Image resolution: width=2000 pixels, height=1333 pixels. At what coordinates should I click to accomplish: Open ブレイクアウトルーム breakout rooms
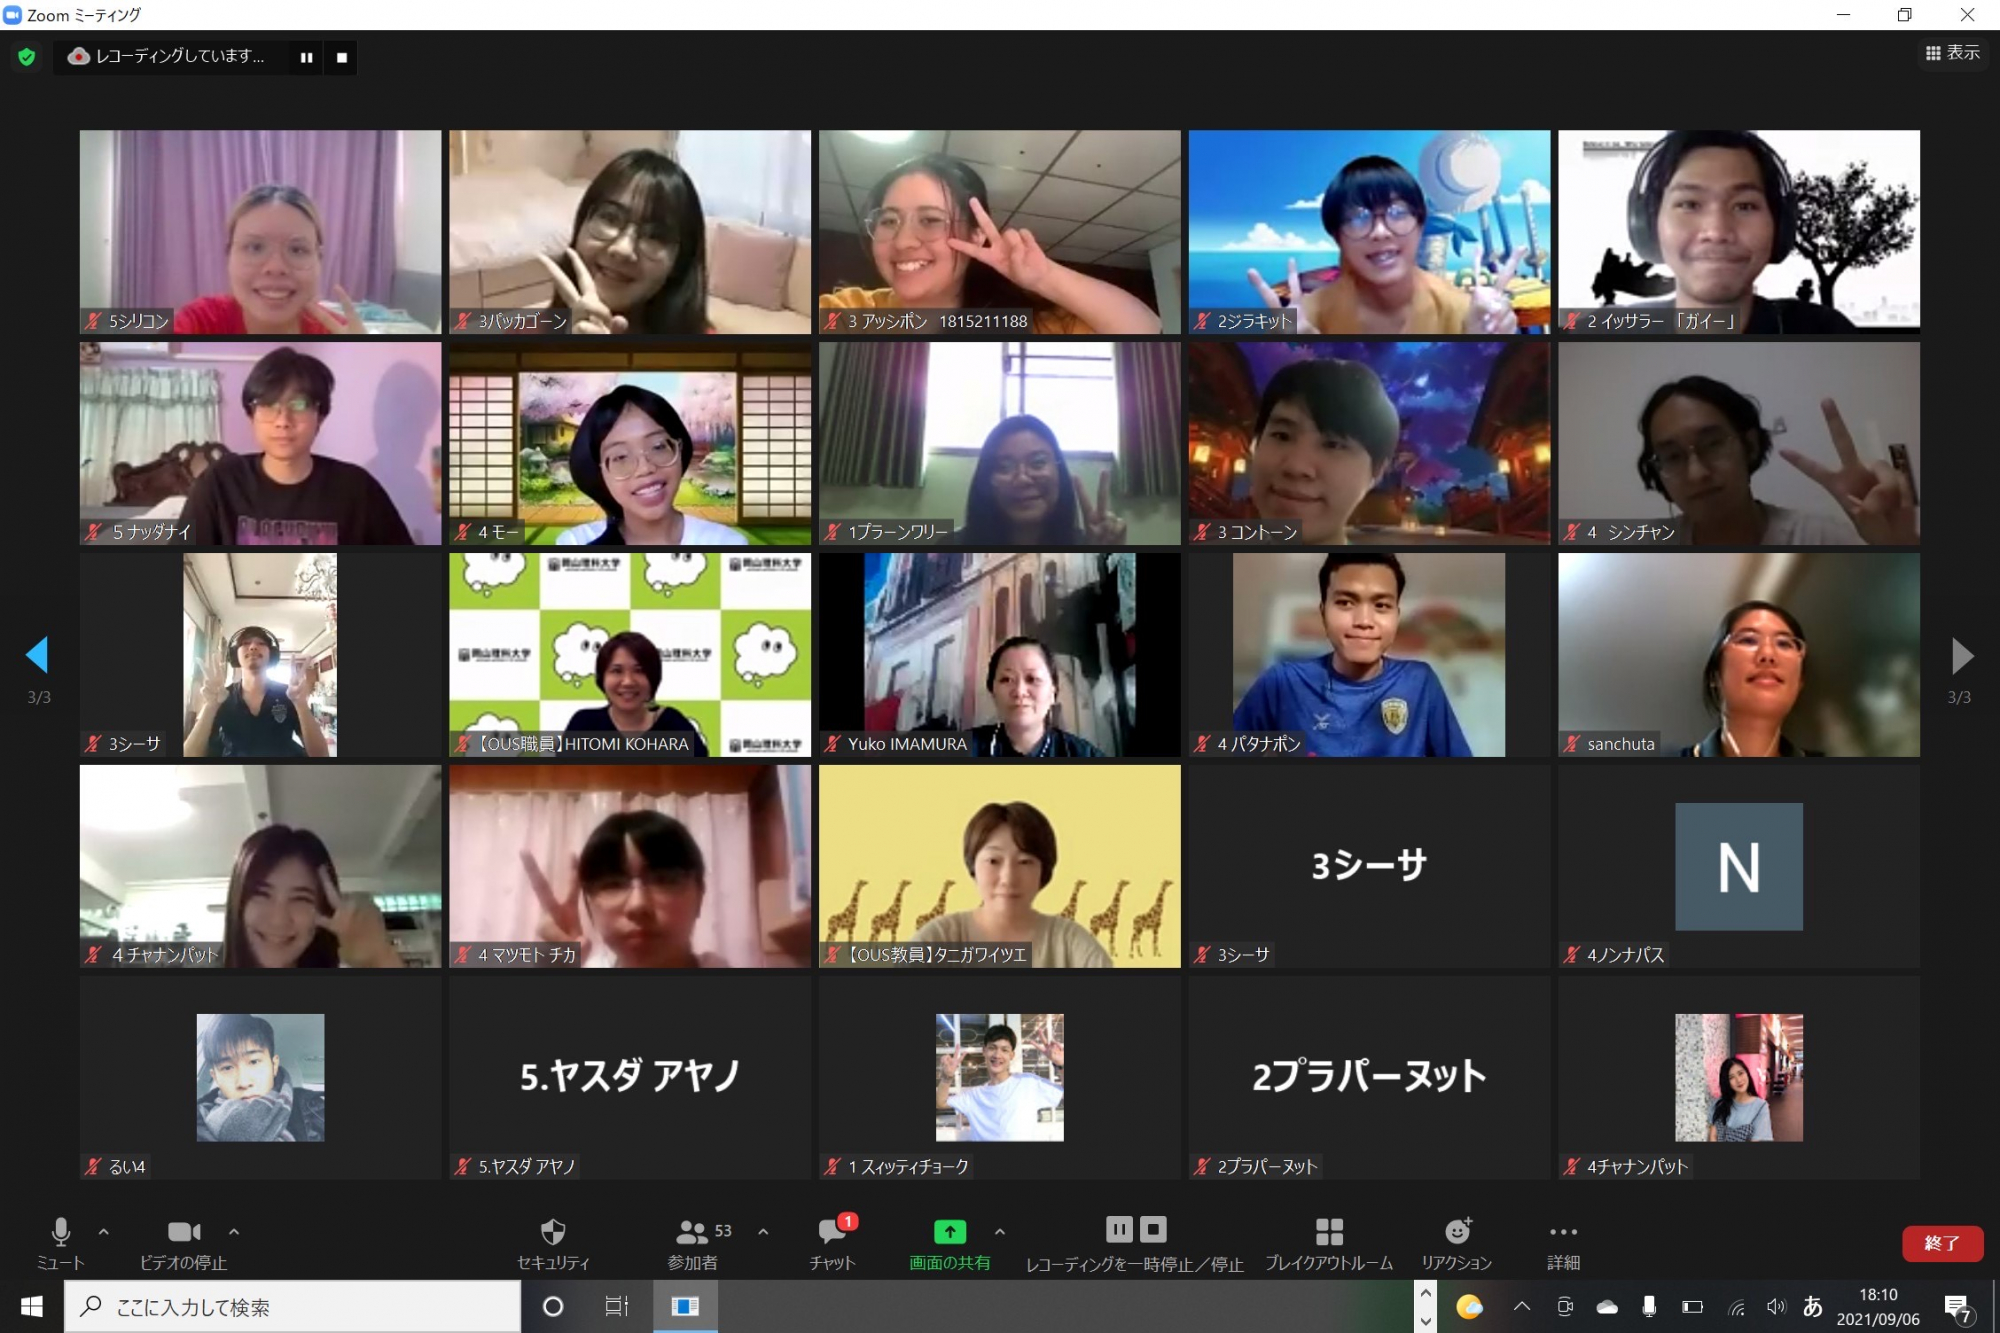(1329, 1243)
